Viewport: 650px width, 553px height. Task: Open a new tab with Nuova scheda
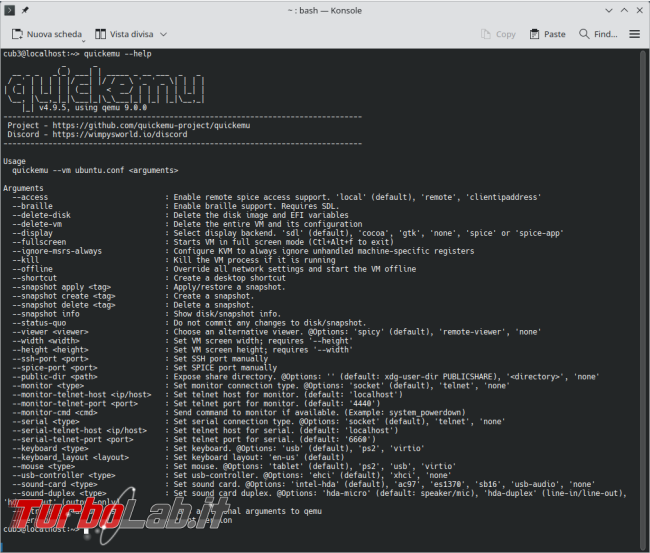tap(46, 34)
